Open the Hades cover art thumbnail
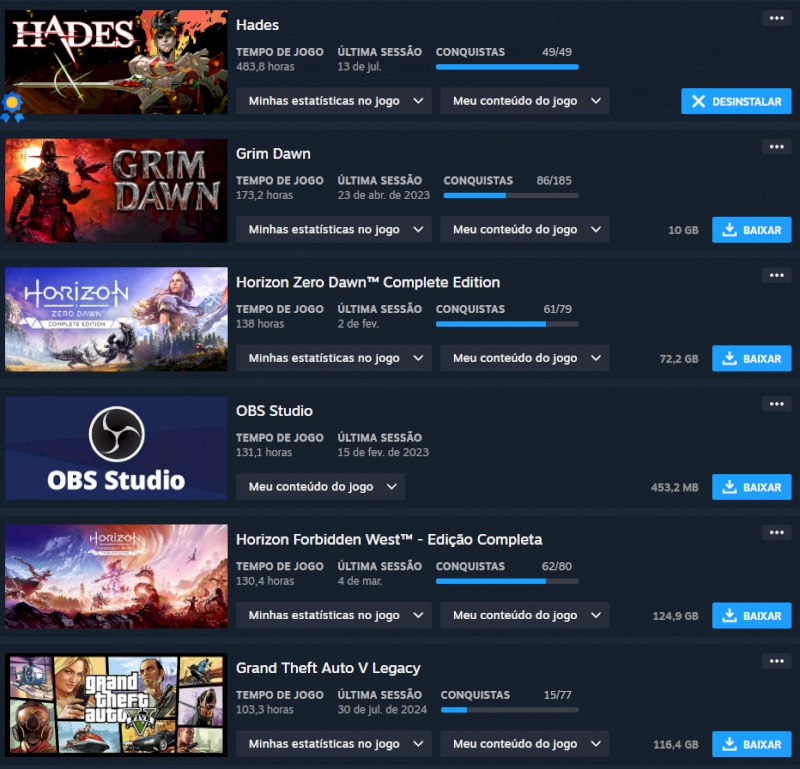 point(116,62)
